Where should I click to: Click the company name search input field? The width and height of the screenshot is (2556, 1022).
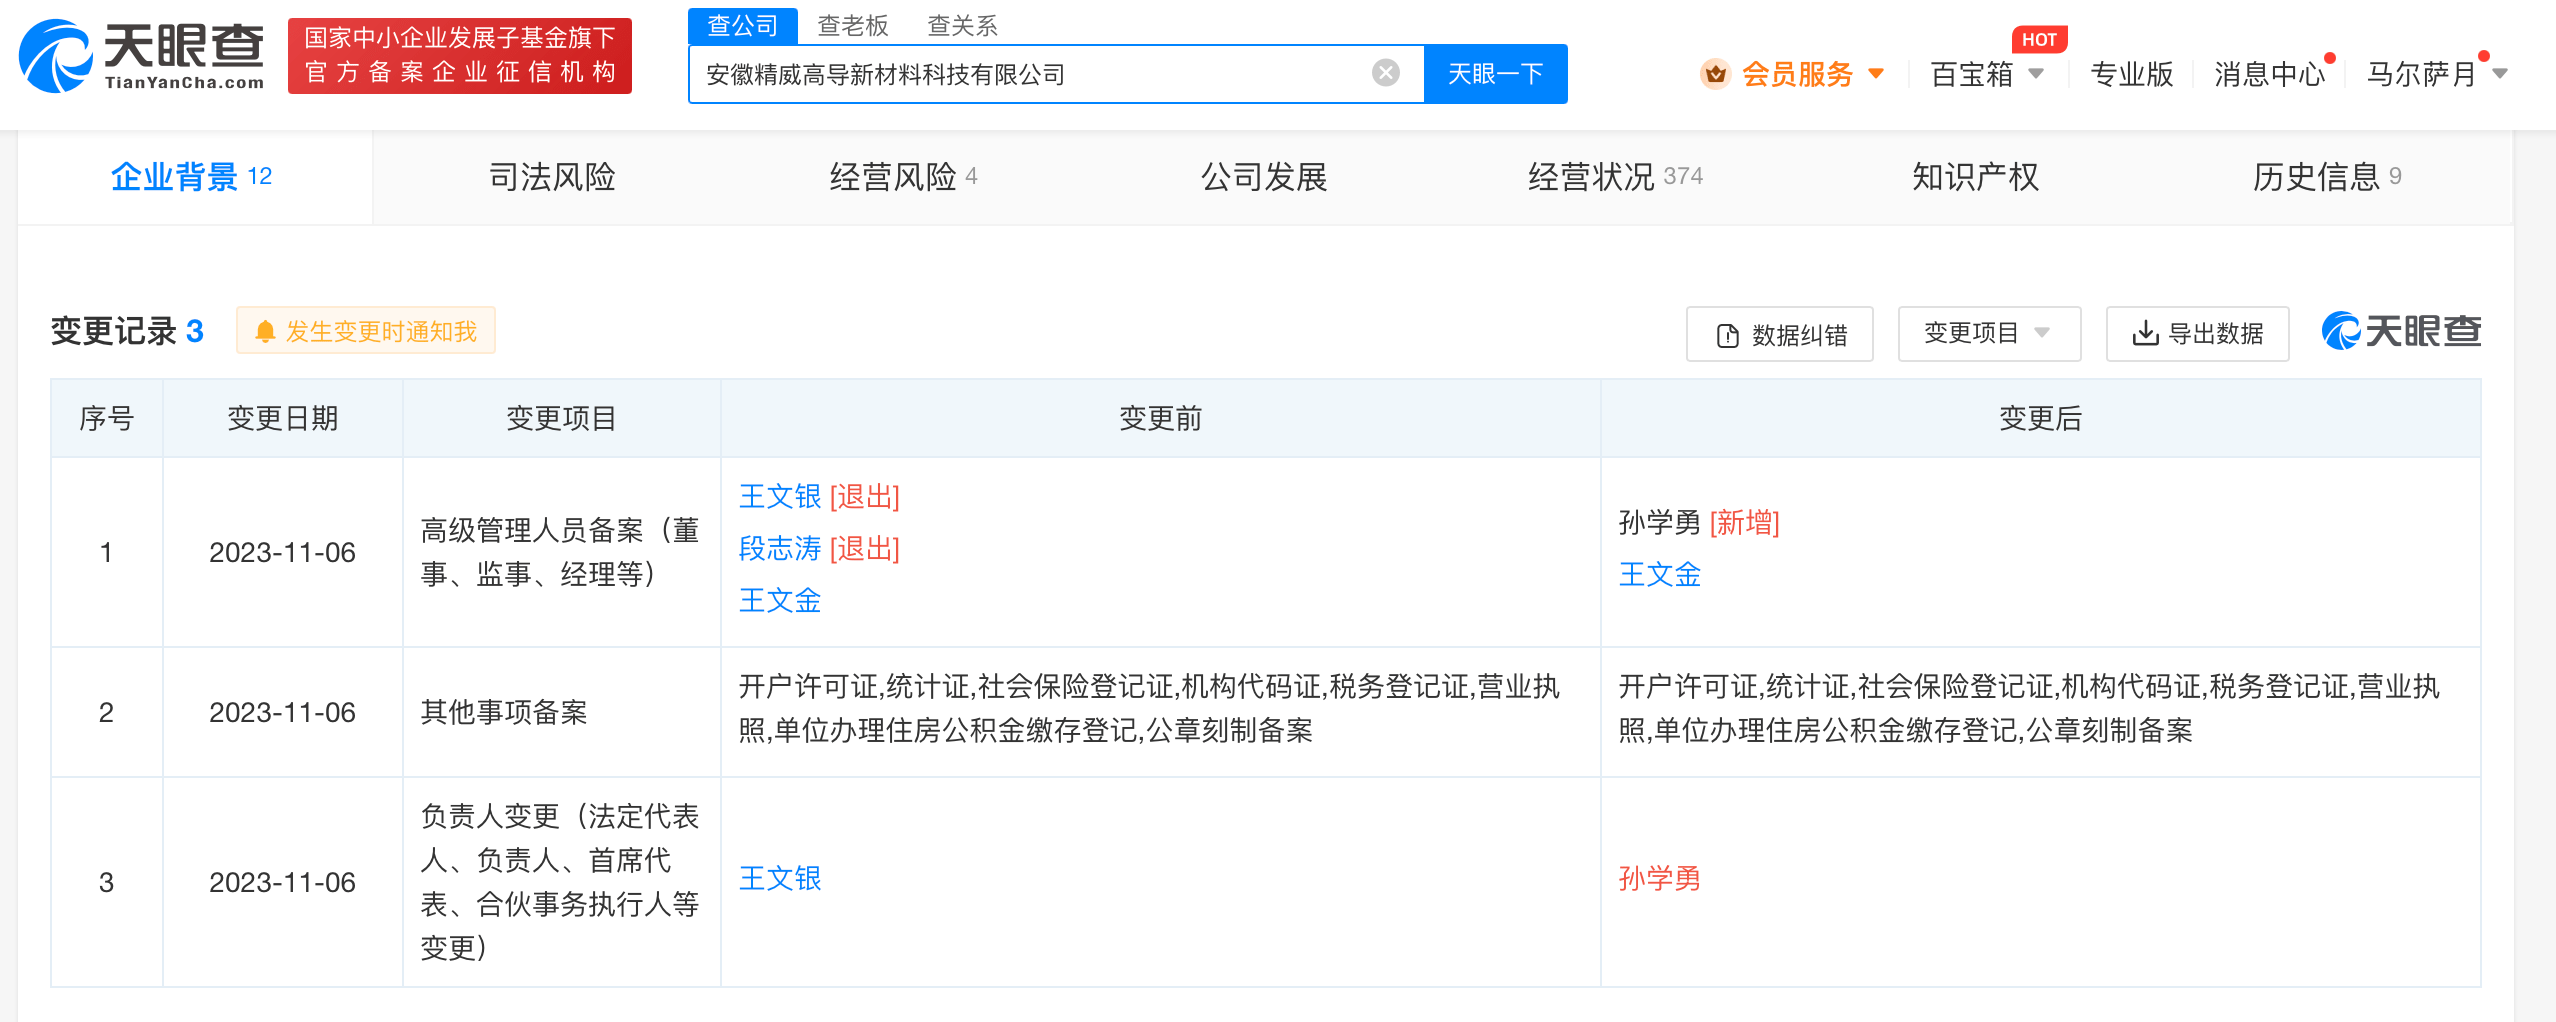pos(1030,74)
